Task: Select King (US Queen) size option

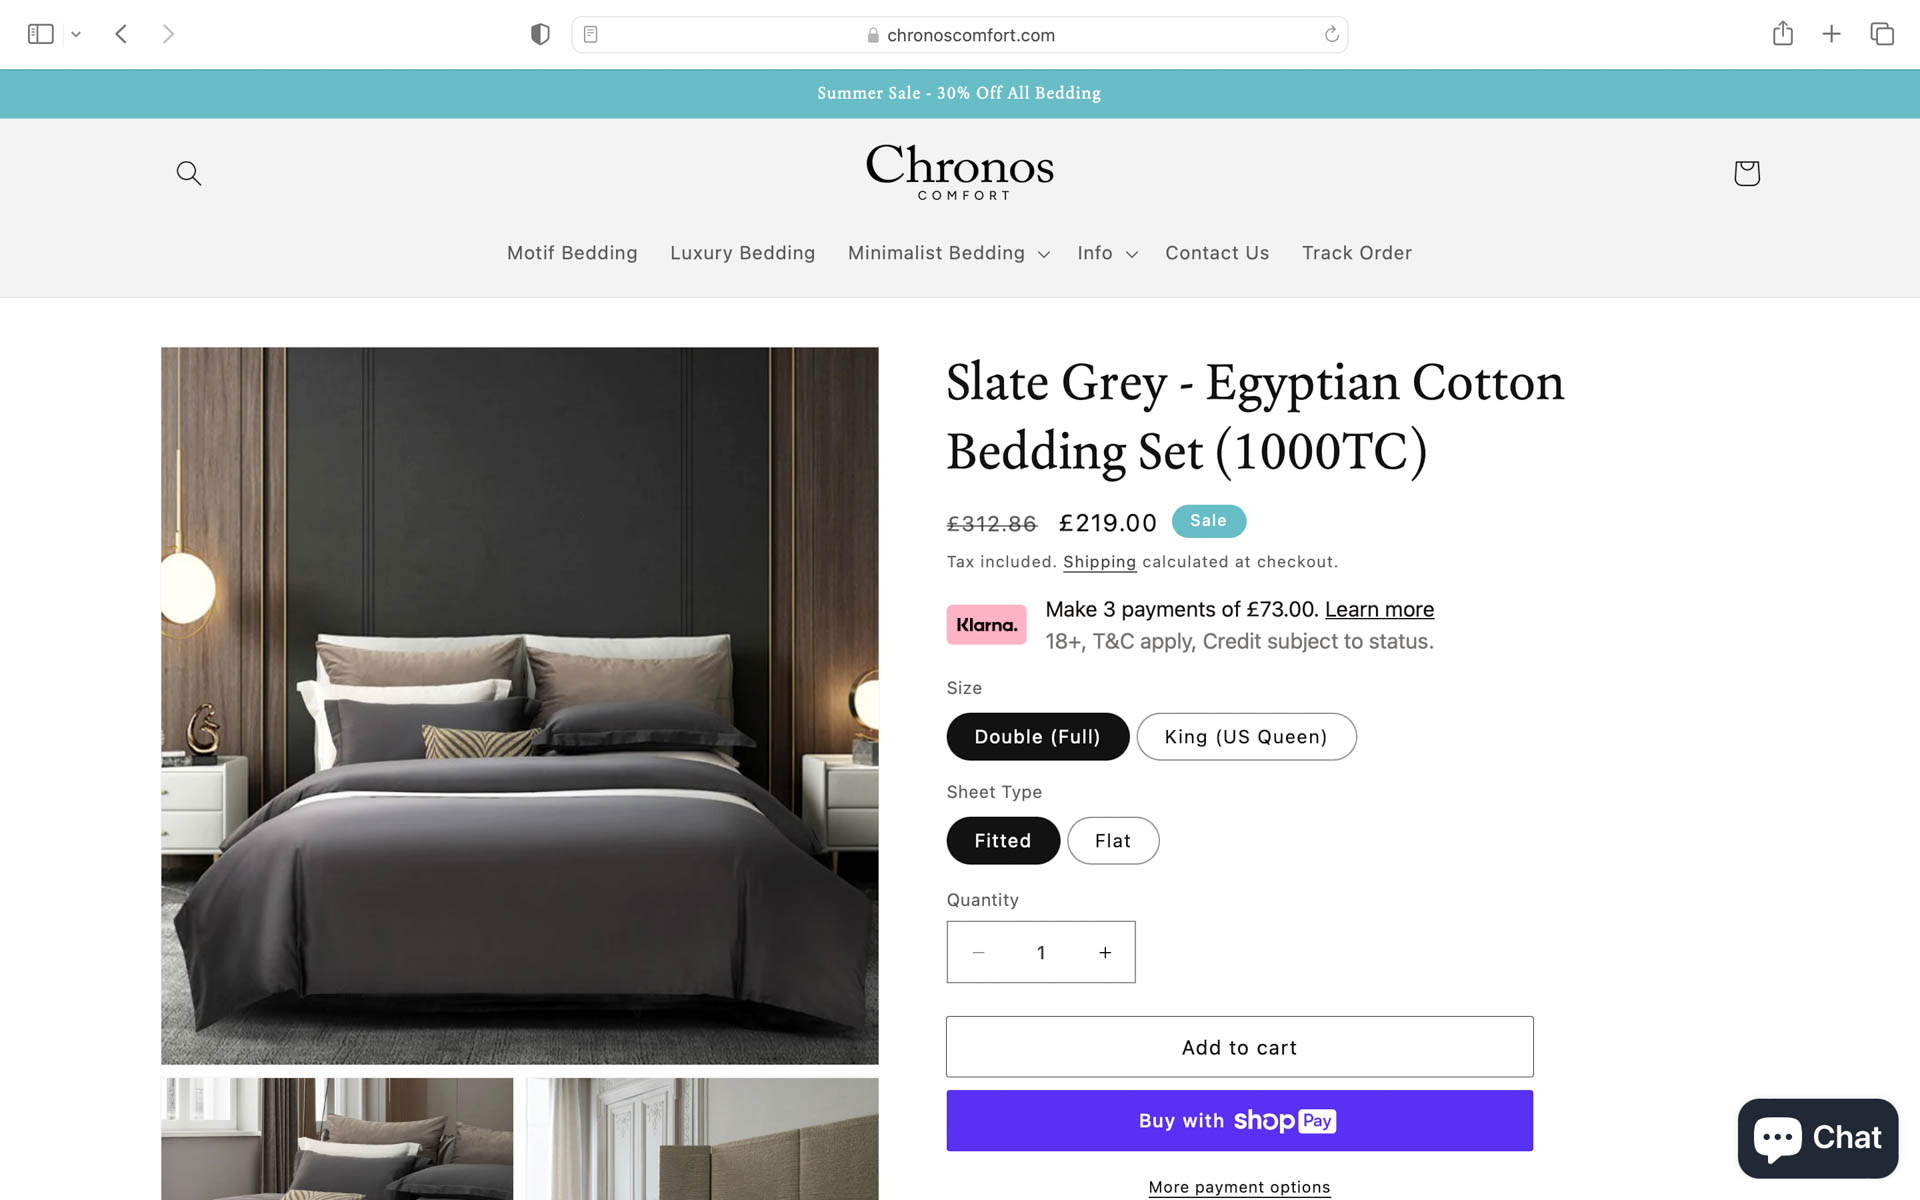Action: pos(1245,736)
